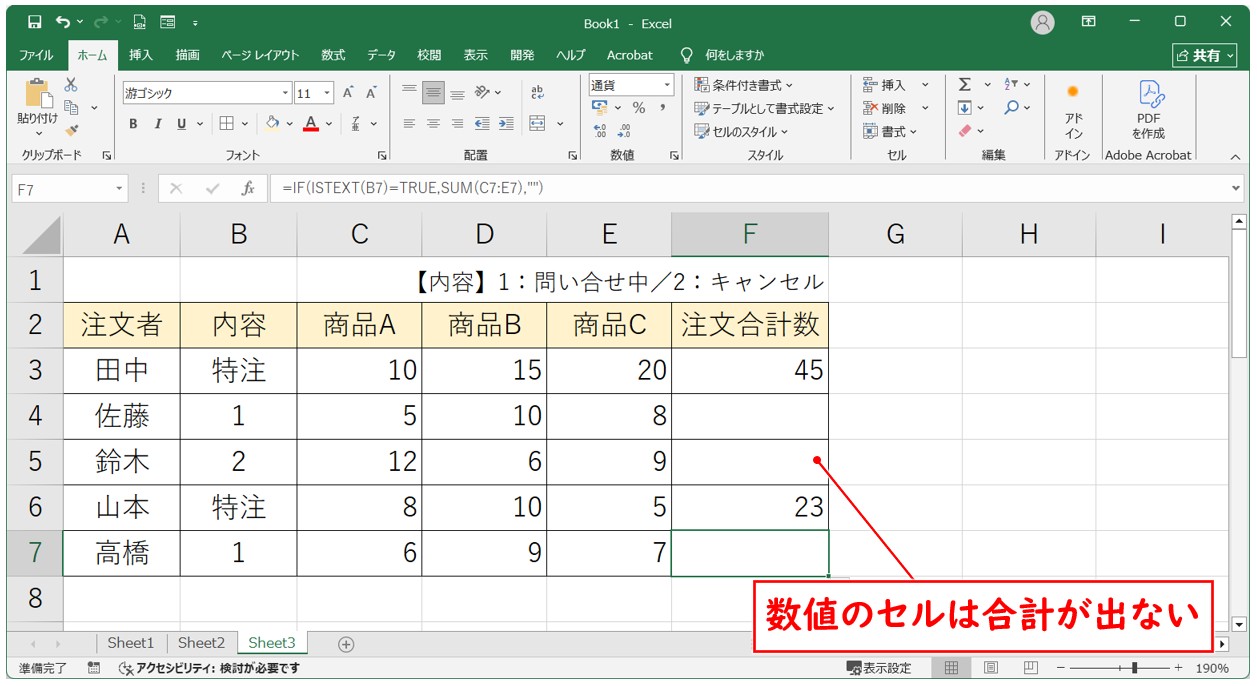Select cell F3 showing 45
Viewport: 1257px width, 686px height.
tap(749, 370)
